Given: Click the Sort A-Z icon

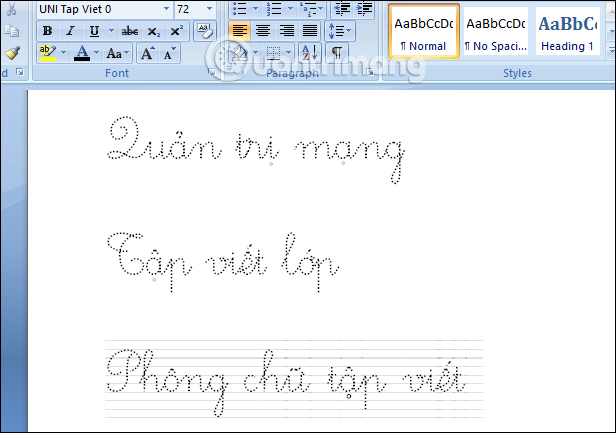Looking at the screenshot, I should 310,53.
